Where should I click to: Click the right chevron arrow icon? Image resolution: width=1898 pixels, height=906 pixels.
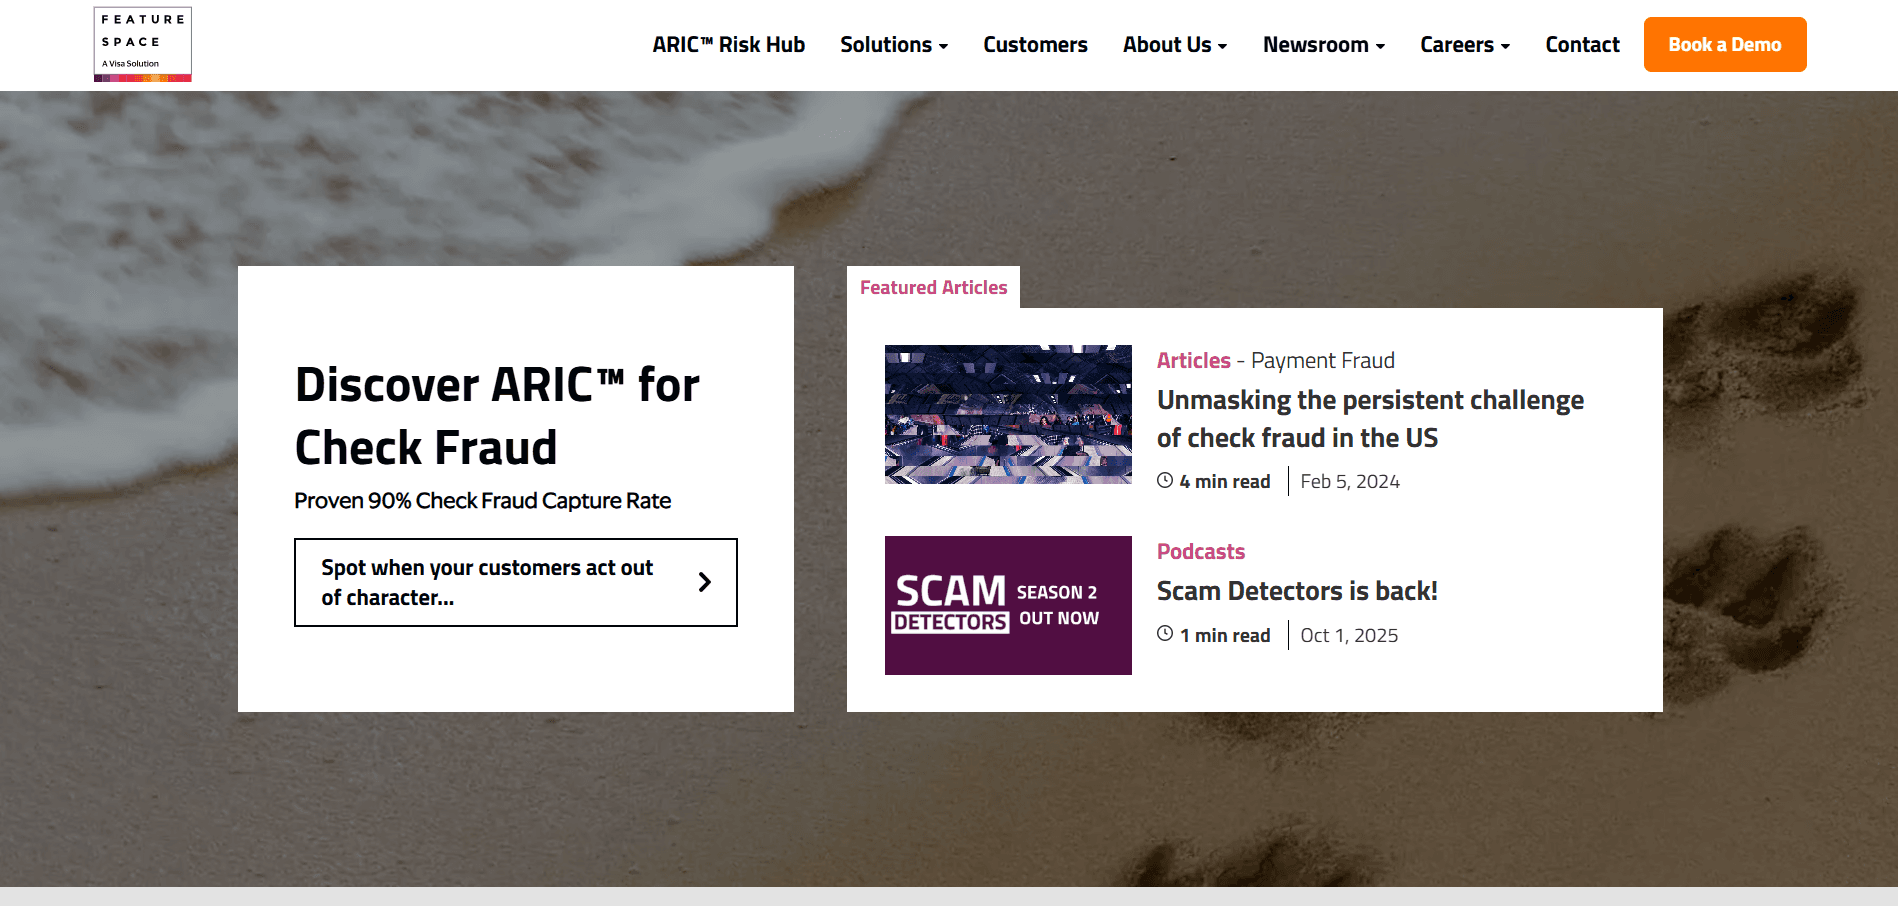pos(705,582)
